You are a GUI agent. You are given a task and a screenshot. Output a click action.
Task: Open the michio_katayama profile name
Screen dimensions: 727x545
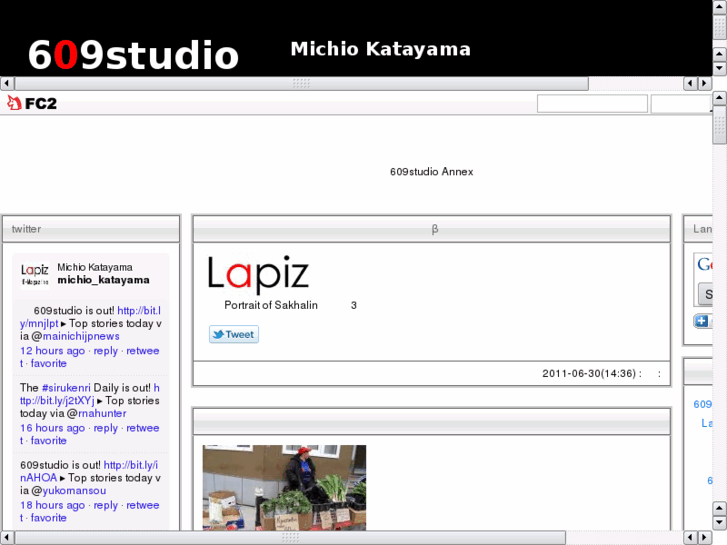103,280
